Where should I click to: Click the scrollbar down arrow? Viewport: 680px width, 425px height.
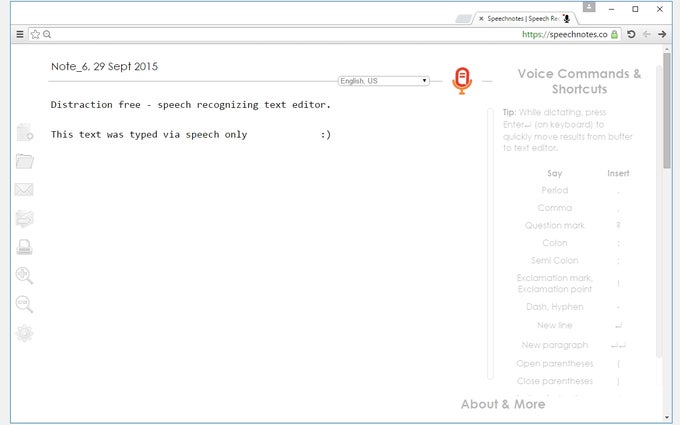(x=667, y=418)
